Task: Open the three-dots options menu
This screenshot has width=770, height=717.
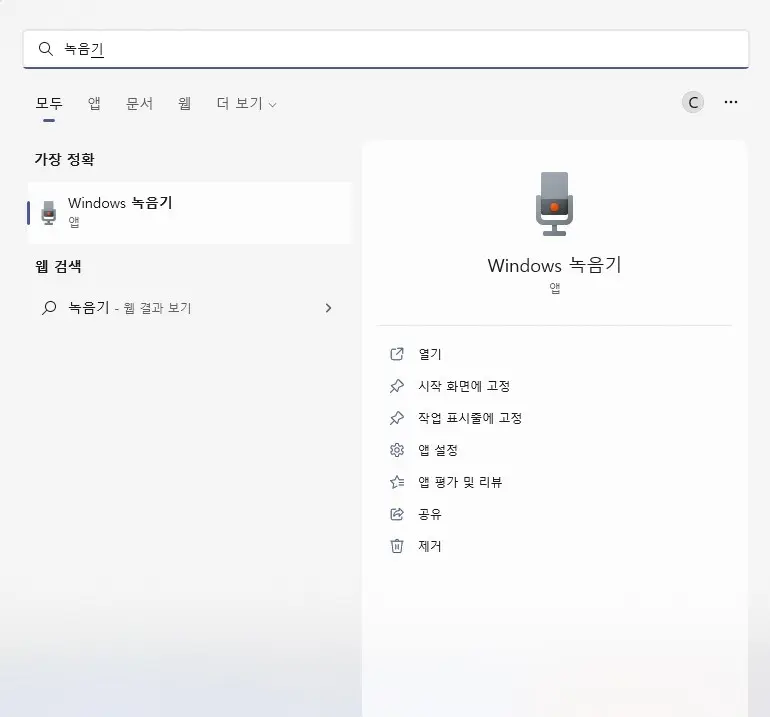Action: pos(731,102)
